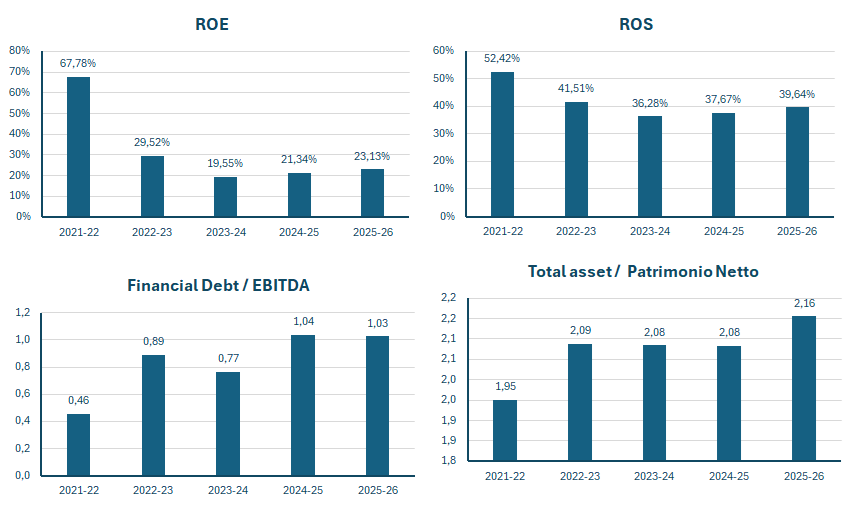Select the ROE bar for 2021-22
Screen dimensions: 857x520
(x=79, y=147)
